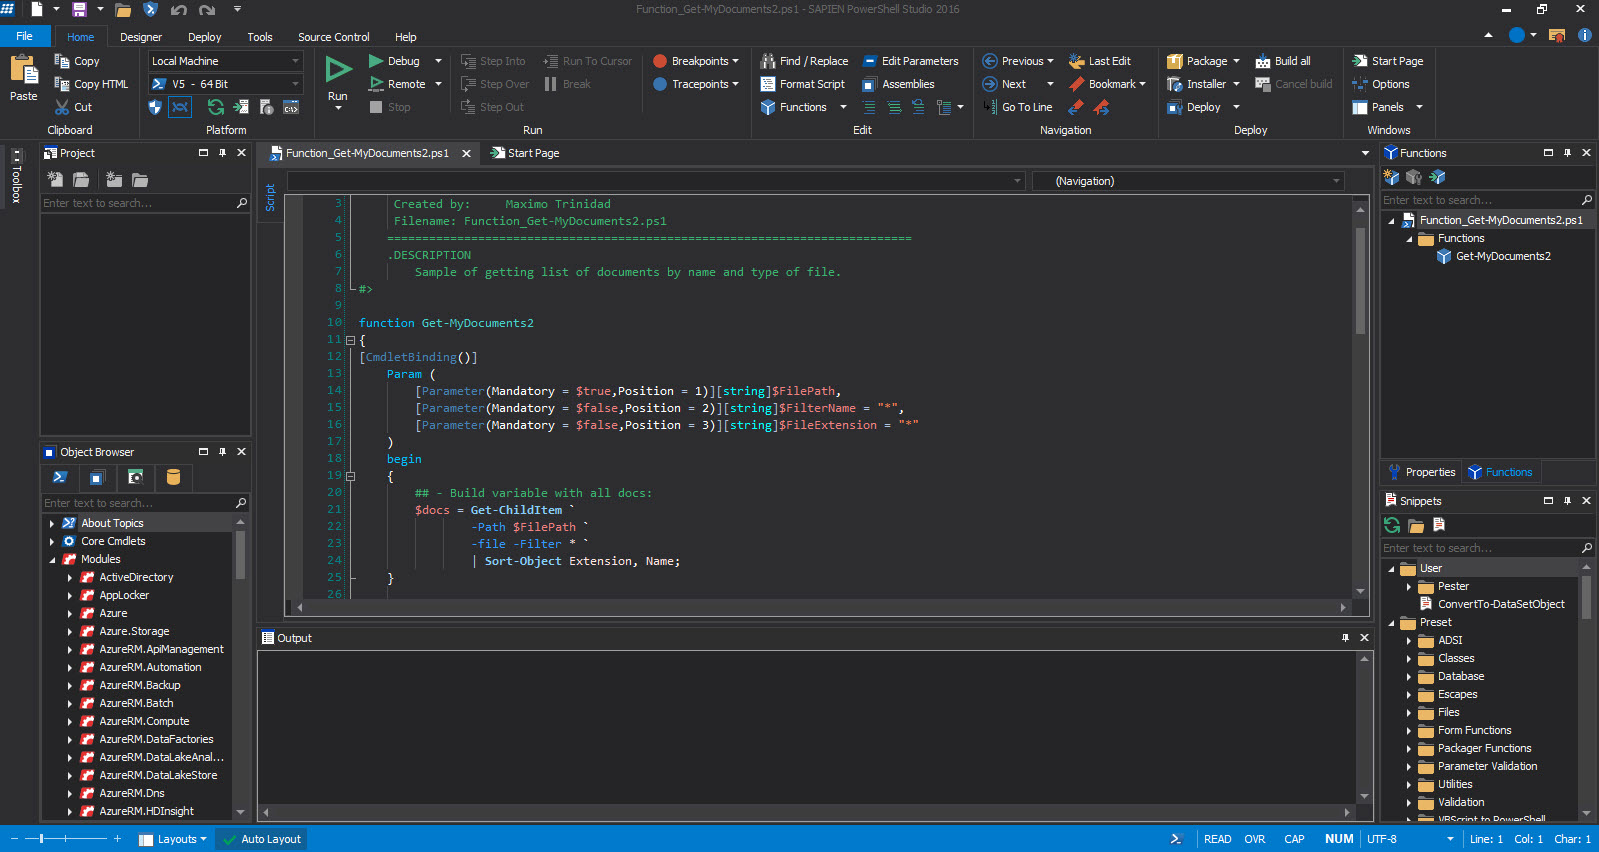Expand the Pester snippets folder
Viewport: 1599px width, 852px height.
tap(1409, 586)
